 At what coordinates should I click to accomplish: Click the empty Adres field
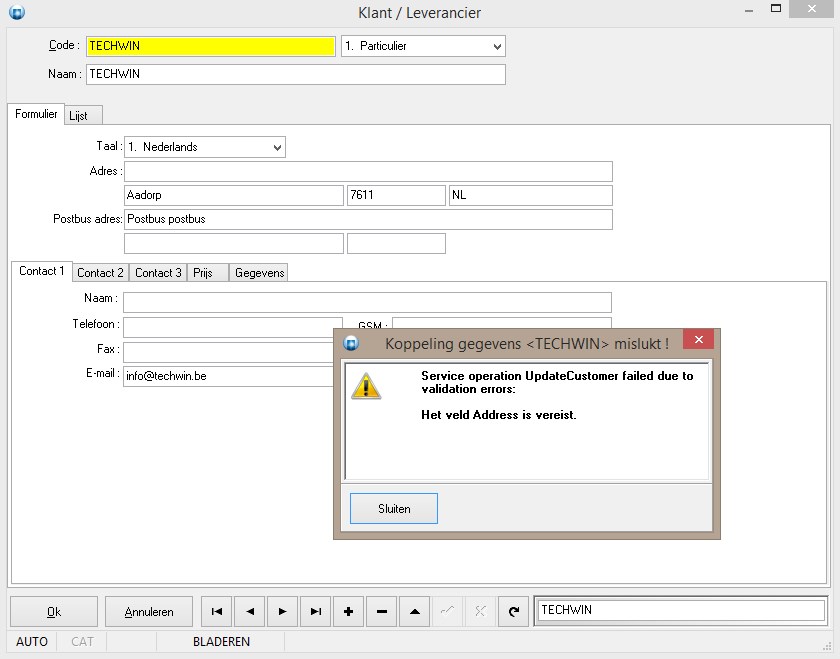point(368,171)
